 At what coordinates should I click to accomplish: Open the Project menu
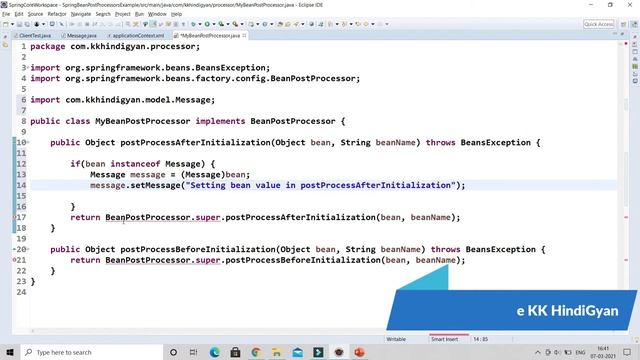pos(122,14)
